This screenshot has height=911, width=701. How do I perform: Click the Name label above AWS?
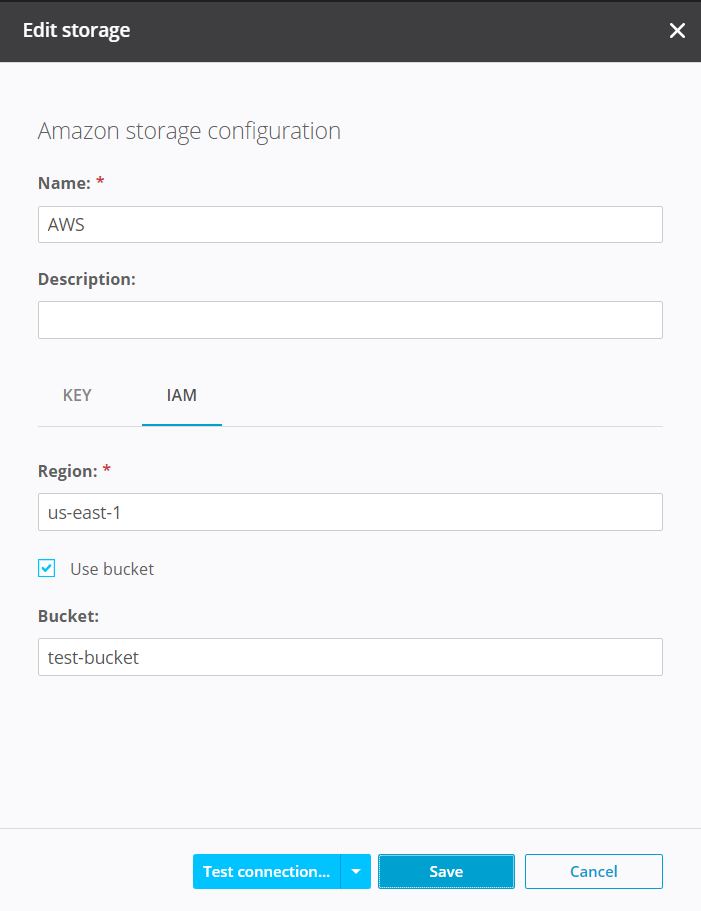[x=64, y=183]
